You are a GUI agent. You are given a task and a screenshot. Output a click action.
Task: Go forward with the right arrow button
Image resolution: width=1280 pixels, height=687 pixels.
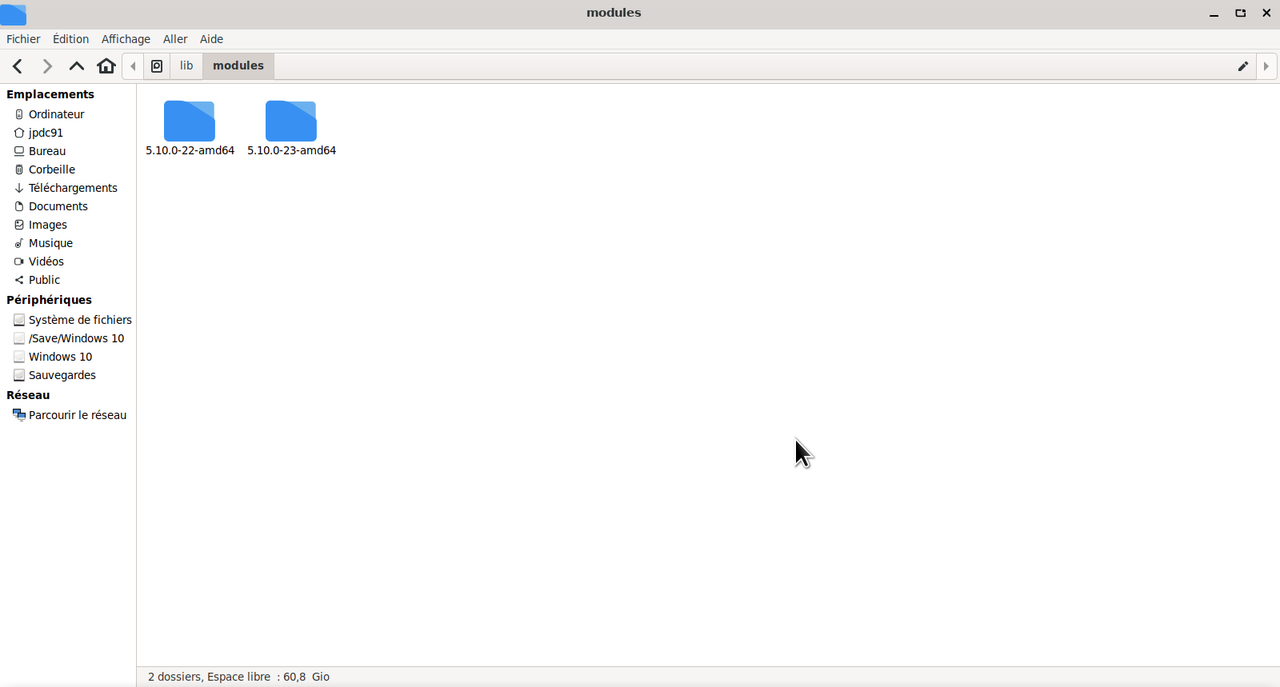(x=47, y=66)
